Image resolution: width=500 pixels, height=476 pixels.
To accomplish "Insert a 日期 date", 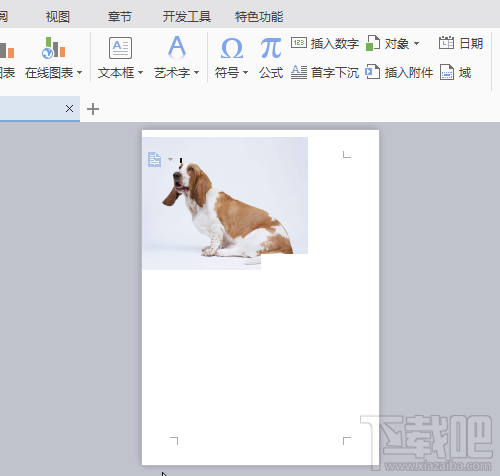I will (461, 43).
